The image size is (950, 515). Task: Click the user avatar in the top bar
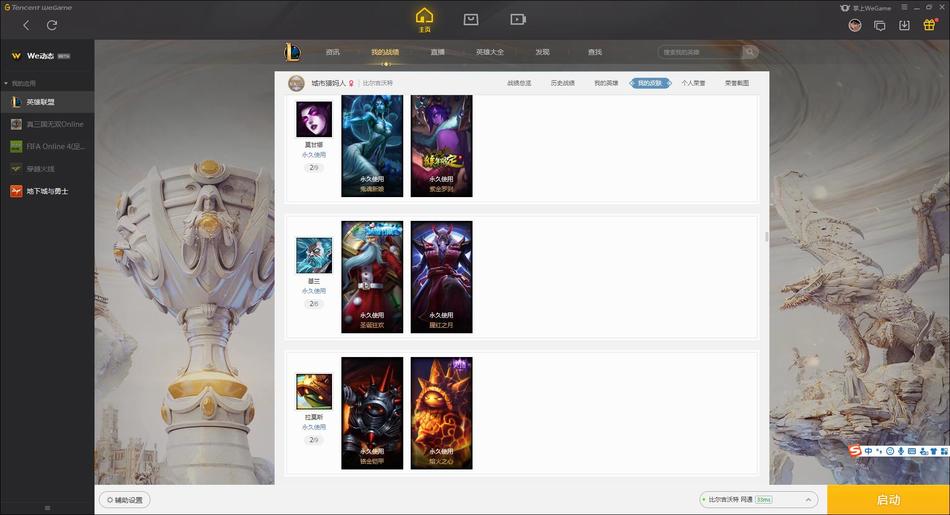point(855,25)
